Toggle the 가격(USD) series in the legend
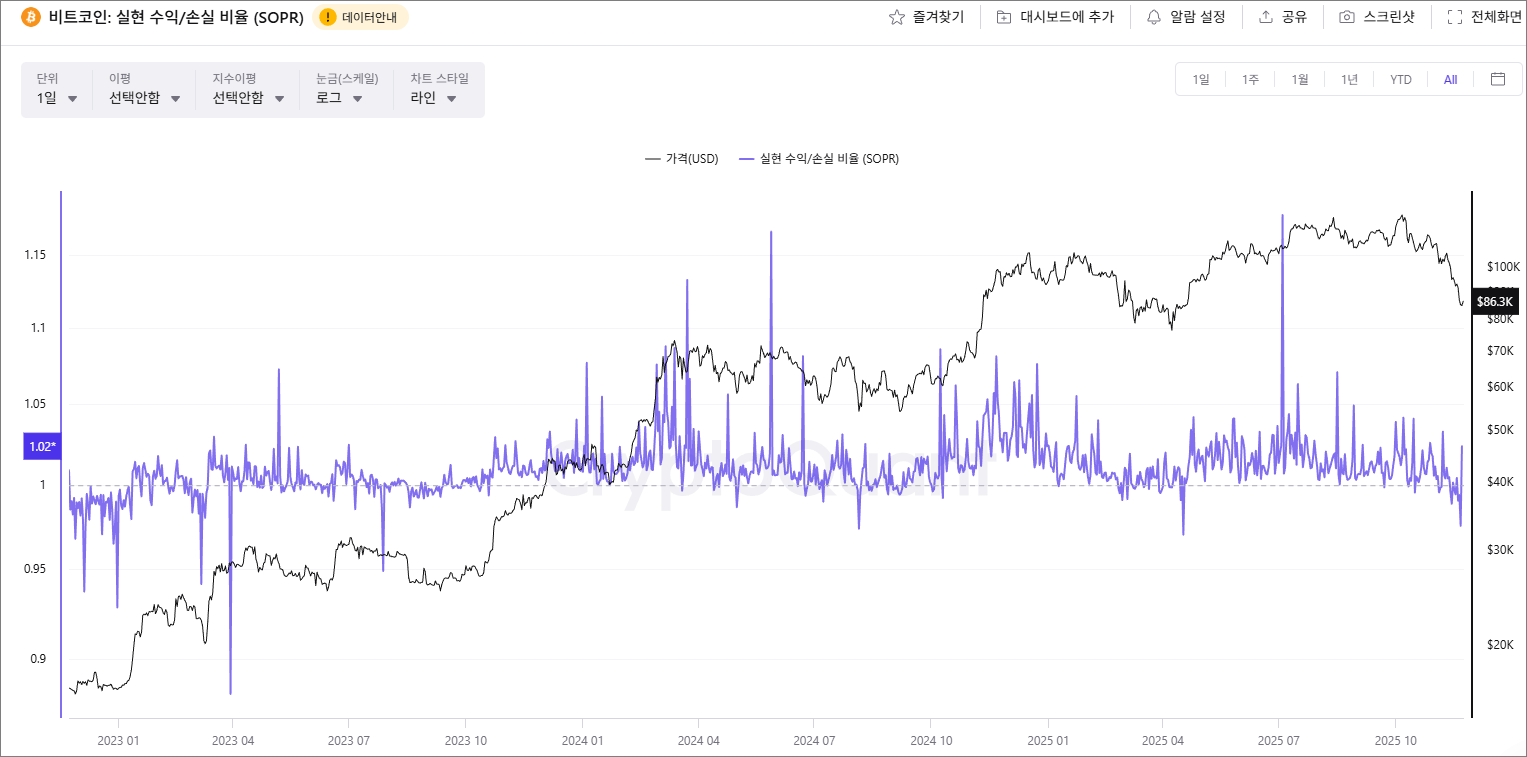1527x757 pixels. (681, 158)
